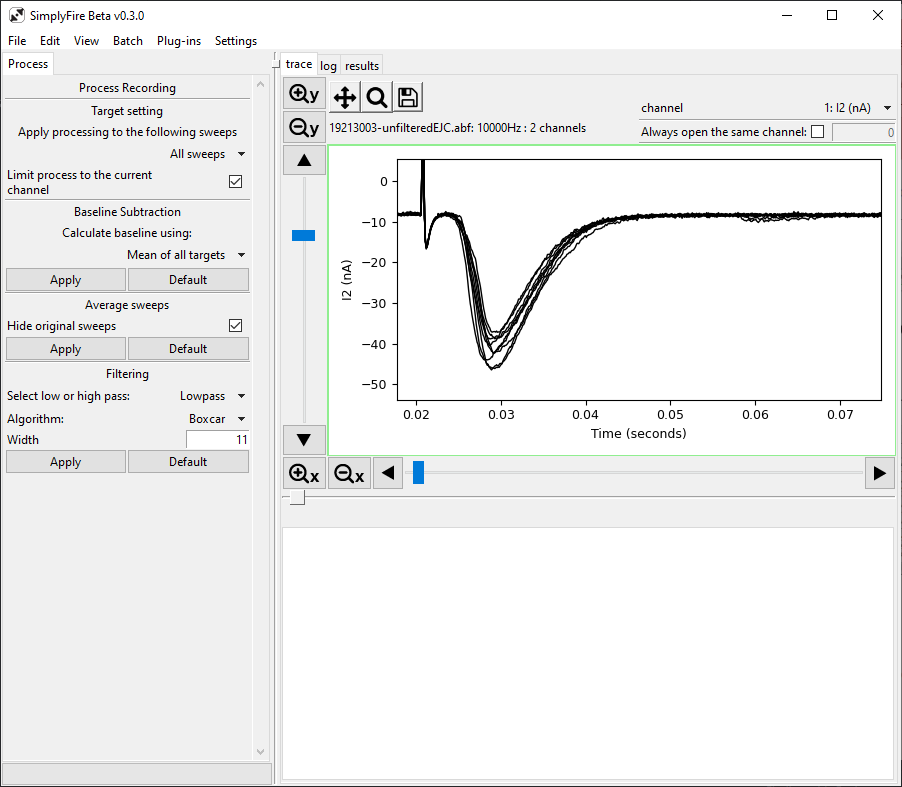Viewport: 902px width, 787px height.
Task: Pan the trace right with right arrow
Action: point(880,473)
